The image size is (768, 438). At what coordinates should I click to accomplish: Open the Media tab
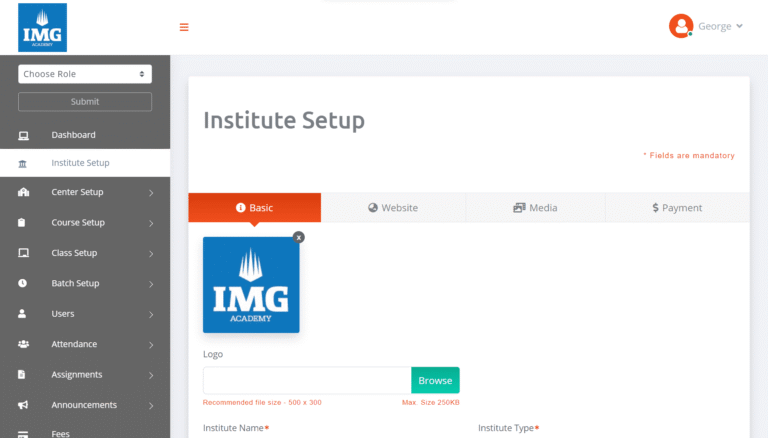pos(535,208)
